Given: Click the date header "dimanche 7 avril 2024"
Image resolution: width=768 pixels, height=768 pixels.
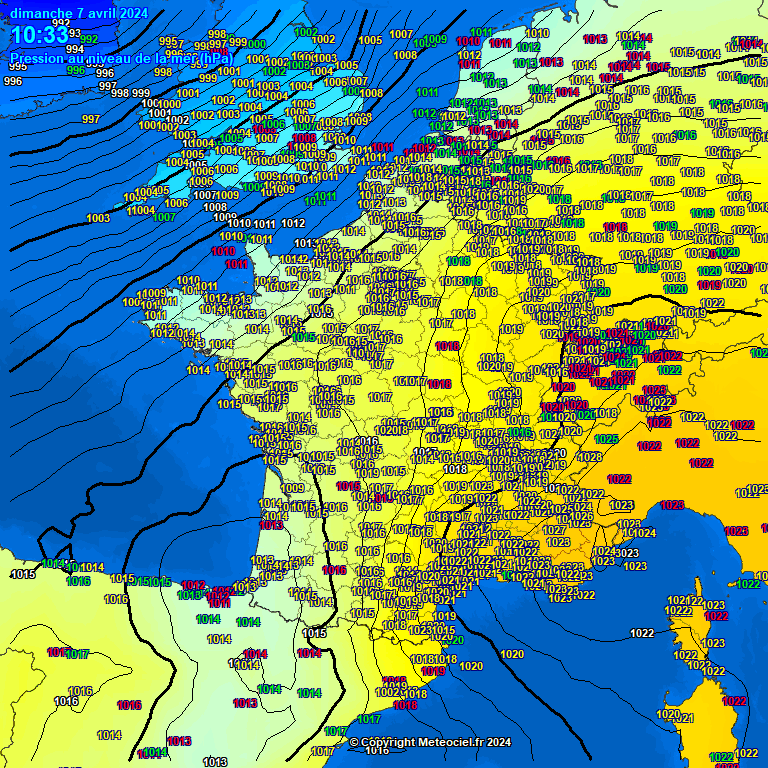Looking at the screenshot, I should (79, 13).
